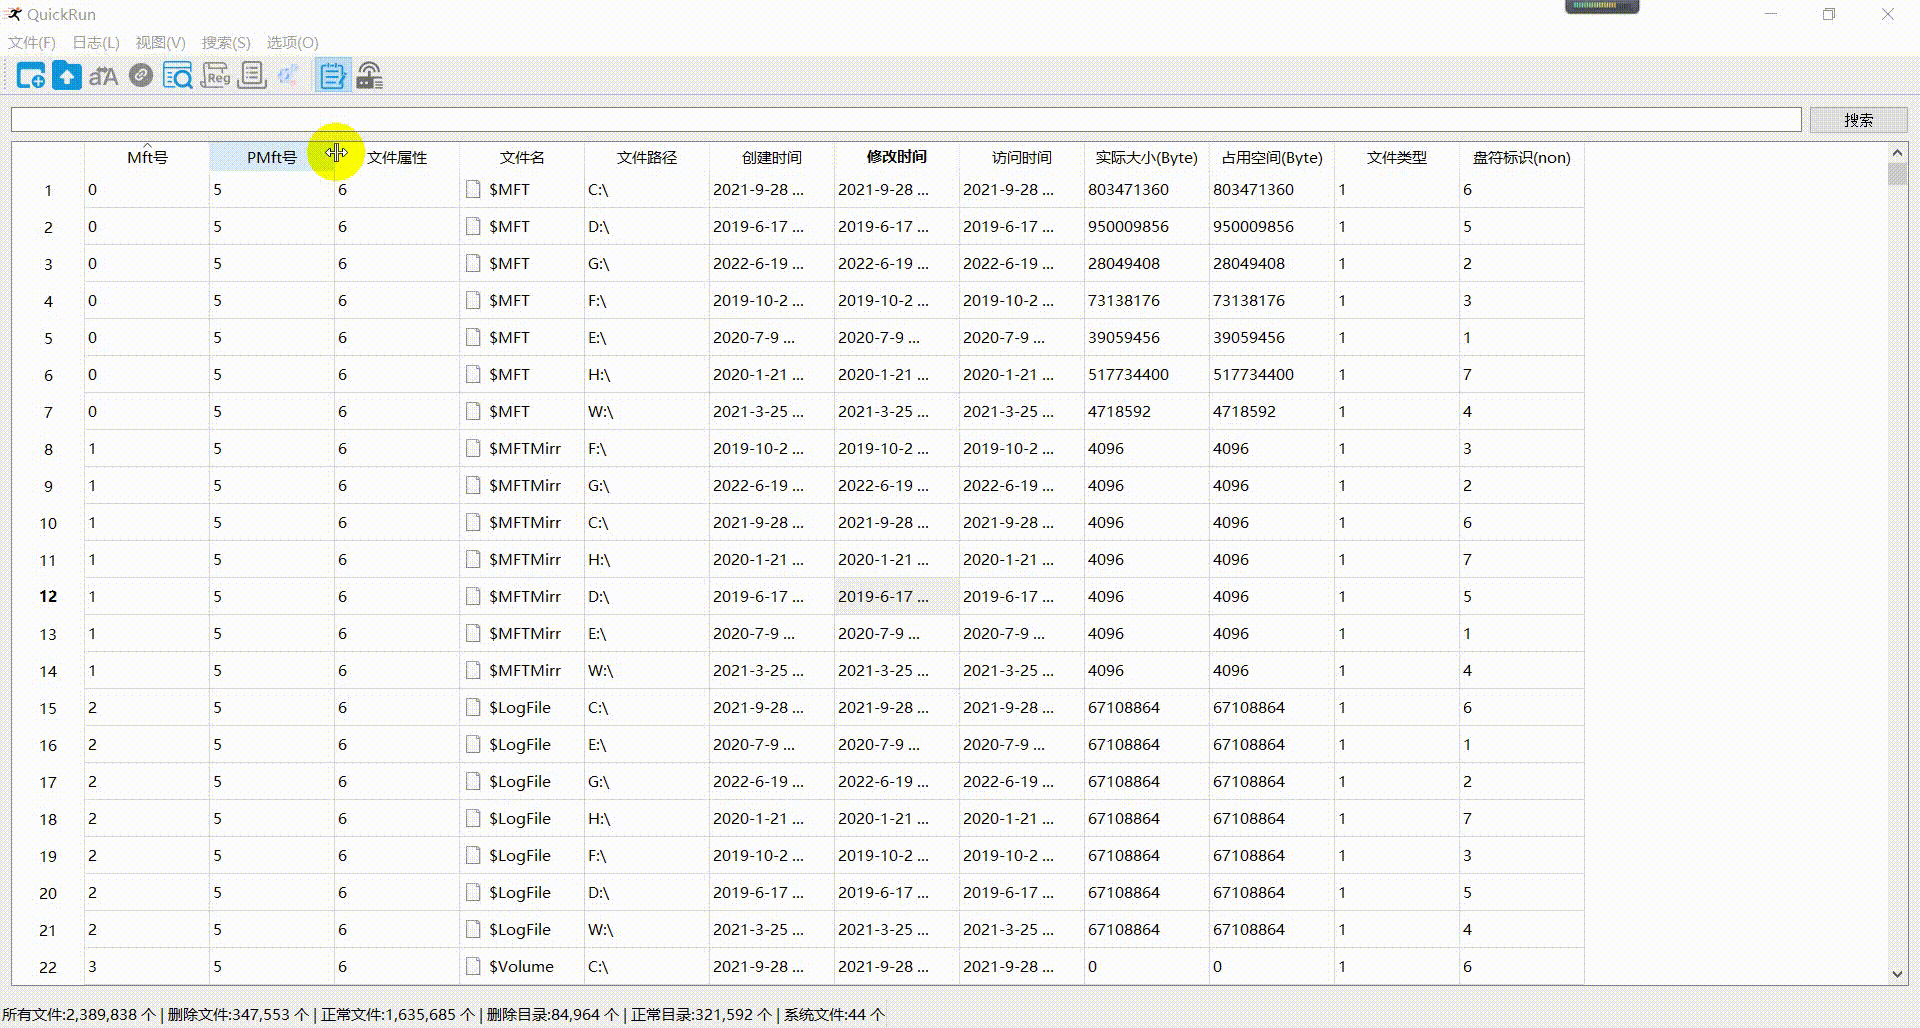Screen dimensions: 1920x1028
Task: Open the 视图(V) menu
Action: pyautogui.click(x=160, y=42)
